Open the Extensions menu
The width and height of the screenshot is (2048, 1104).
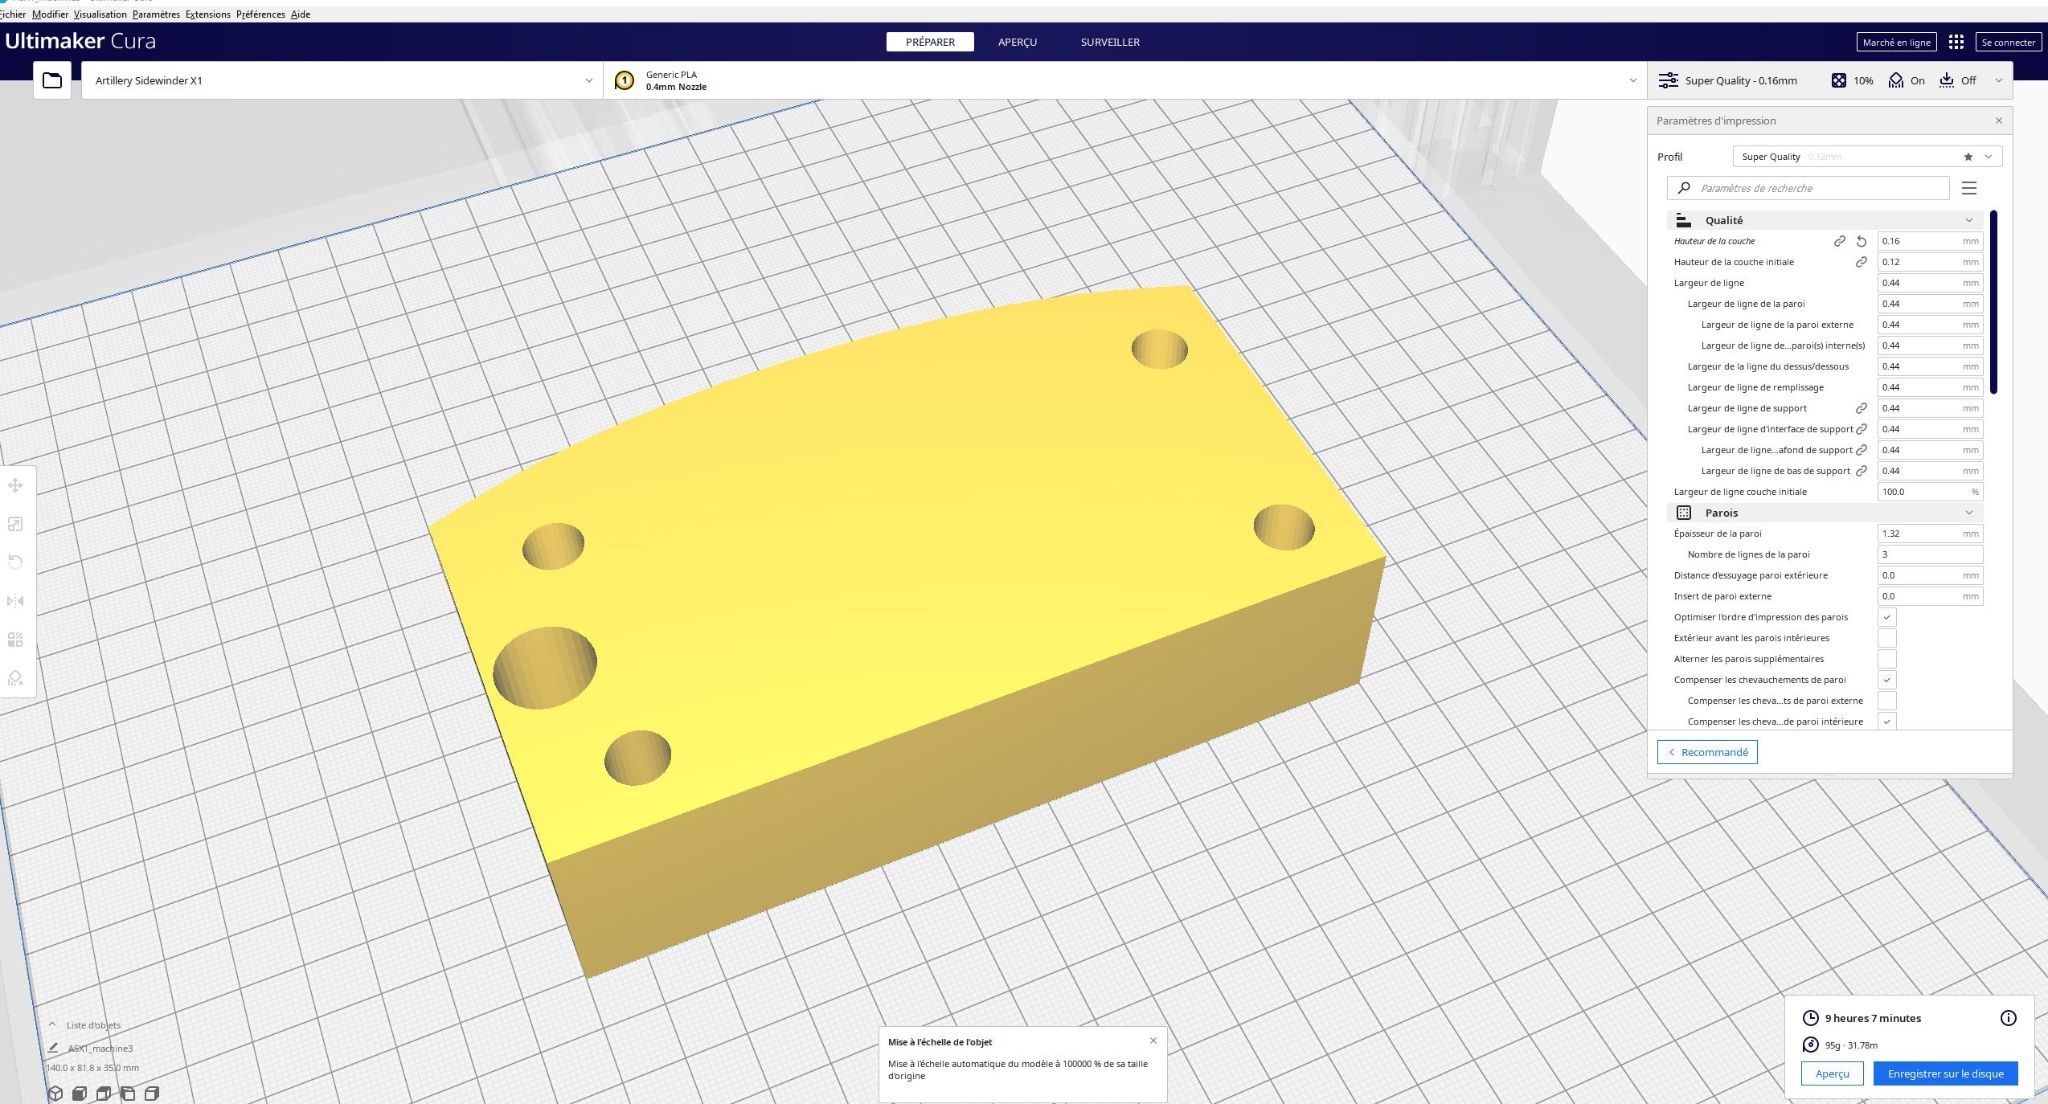tap(208, 14)
